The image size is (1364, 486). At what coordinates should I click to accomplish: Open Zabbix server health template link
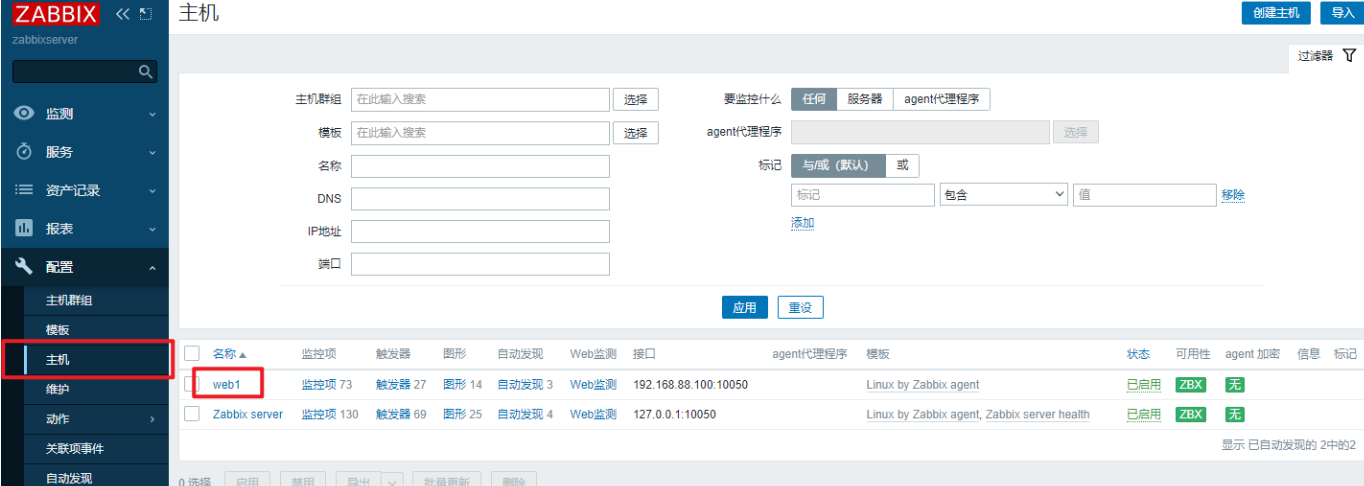point(1038,414)
